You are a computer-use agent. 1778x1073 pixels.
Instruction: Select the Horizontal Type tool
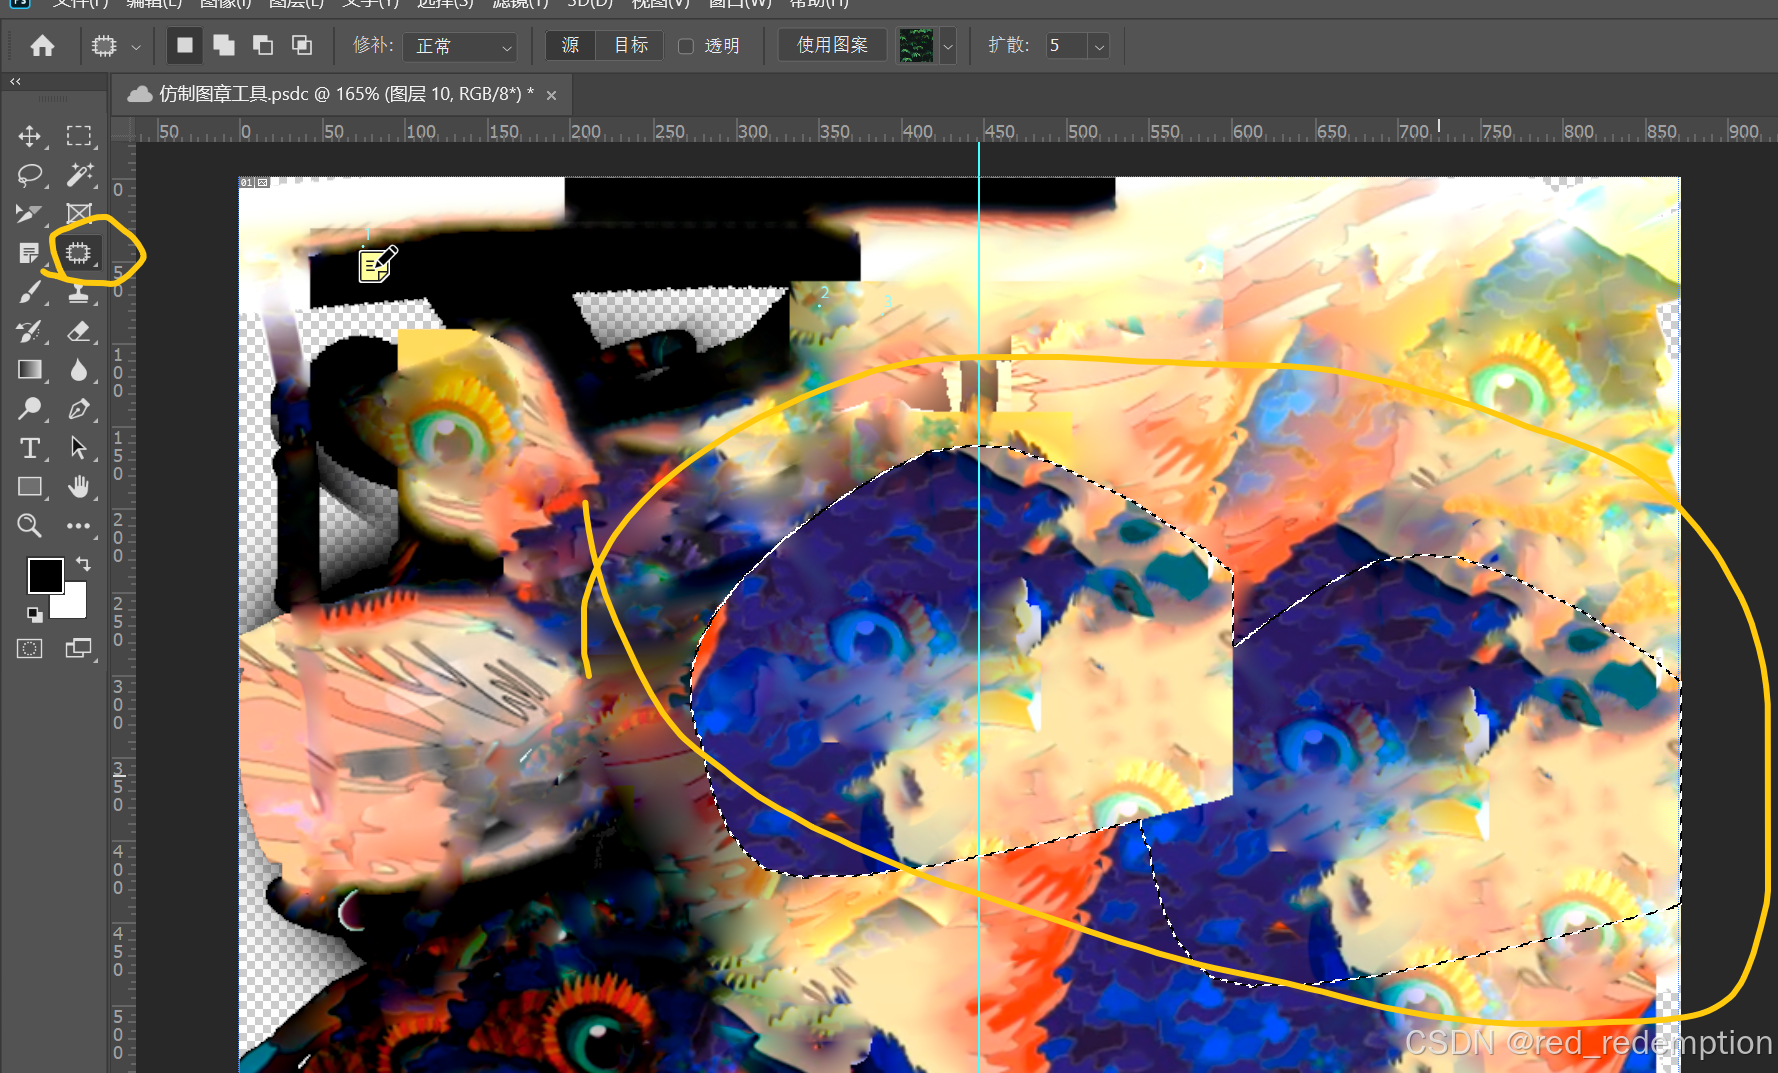click(x=29, y=448)
